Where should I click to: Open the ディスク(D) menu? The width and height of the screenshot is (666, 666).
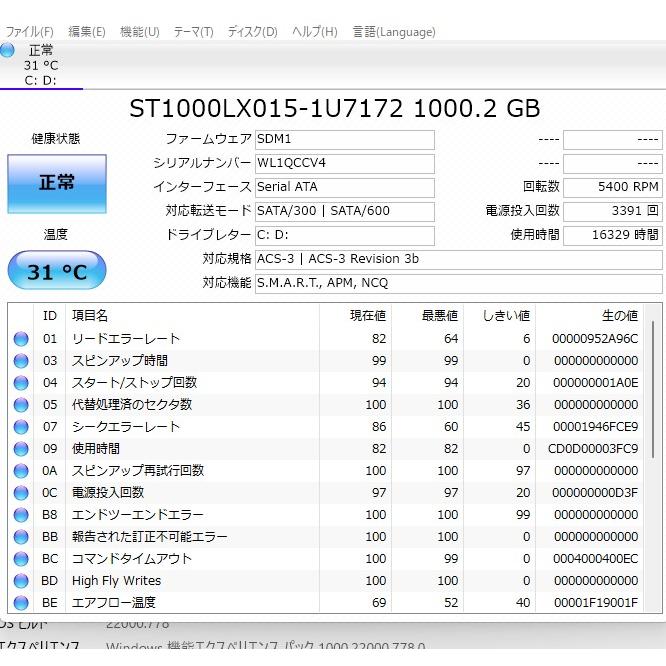click(252, 32)
